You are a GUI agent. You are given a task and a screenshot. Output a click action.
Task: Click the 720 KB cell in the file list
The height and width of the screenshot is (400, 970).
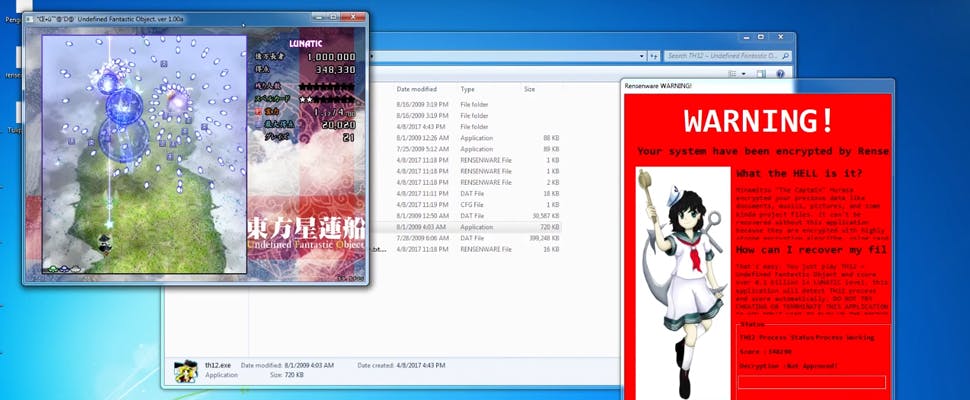(549, 227)
